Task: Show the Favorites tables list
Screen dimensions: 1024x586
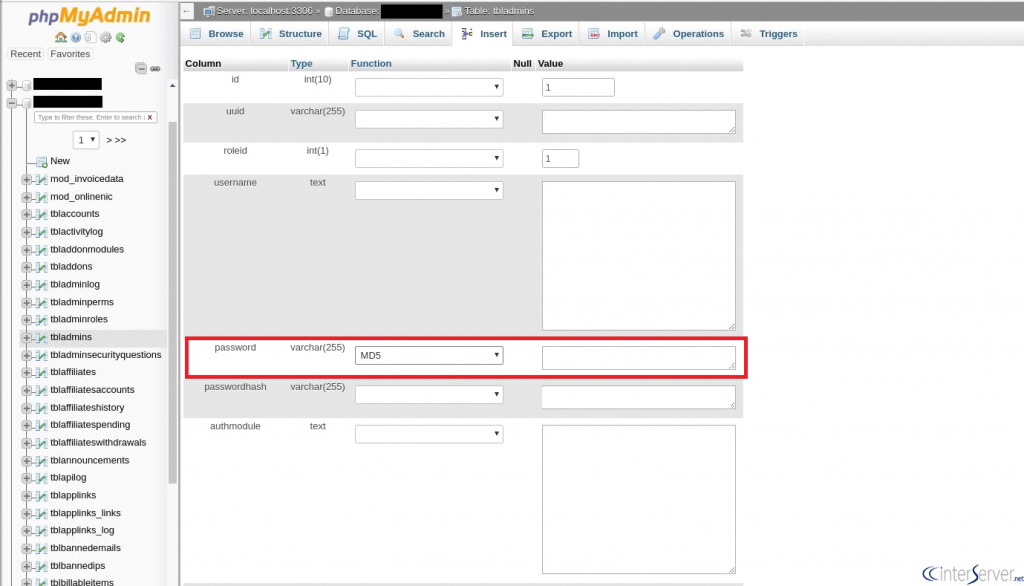Action: (70, 54)
